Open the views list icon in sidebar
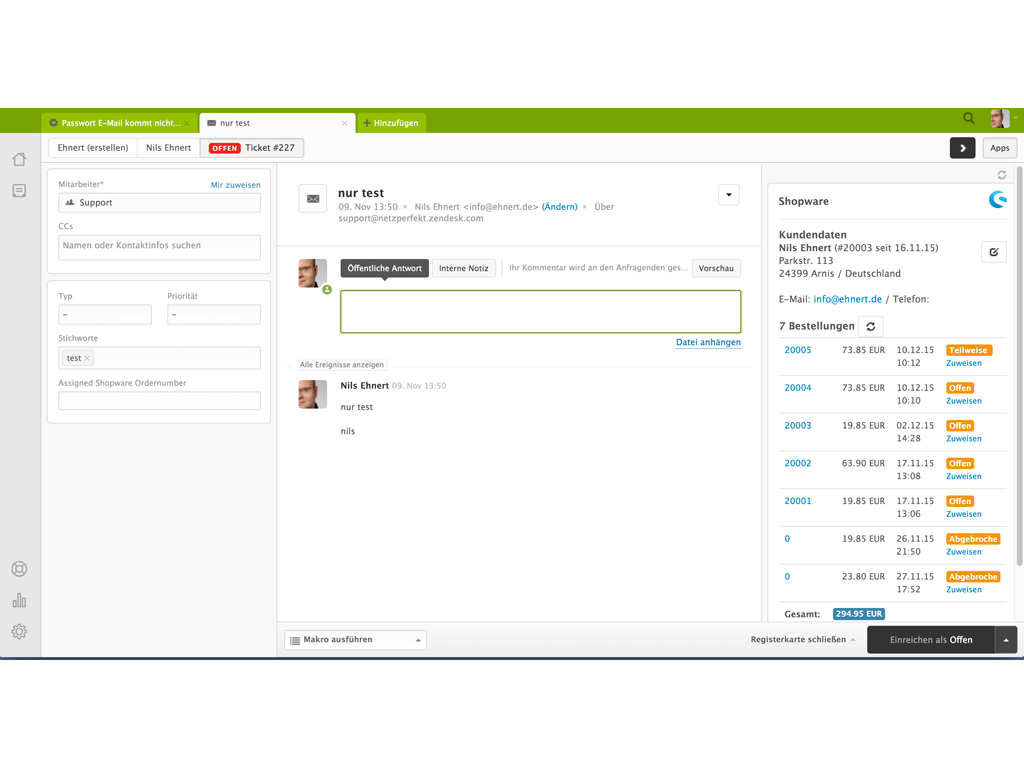This screenshot has height=768, width=1024. 19,190
